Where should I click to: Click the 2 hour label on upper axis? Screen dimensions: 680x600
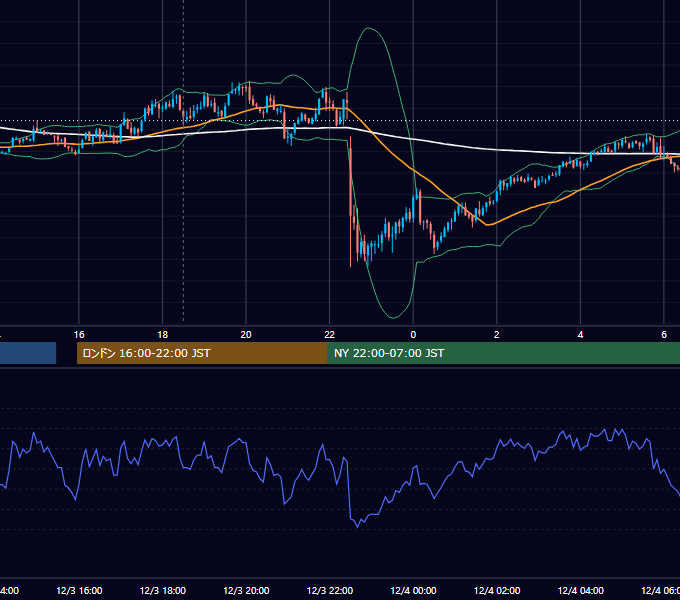pyautogui.click(x=497, y=334)
